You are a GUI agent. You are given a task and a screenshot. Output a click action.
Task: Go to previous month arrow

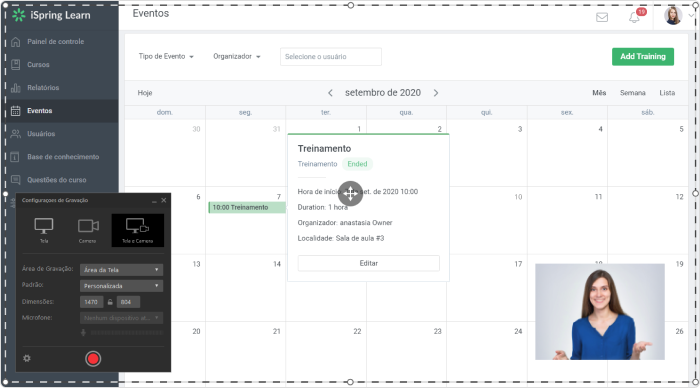click(x=330, y=93)
